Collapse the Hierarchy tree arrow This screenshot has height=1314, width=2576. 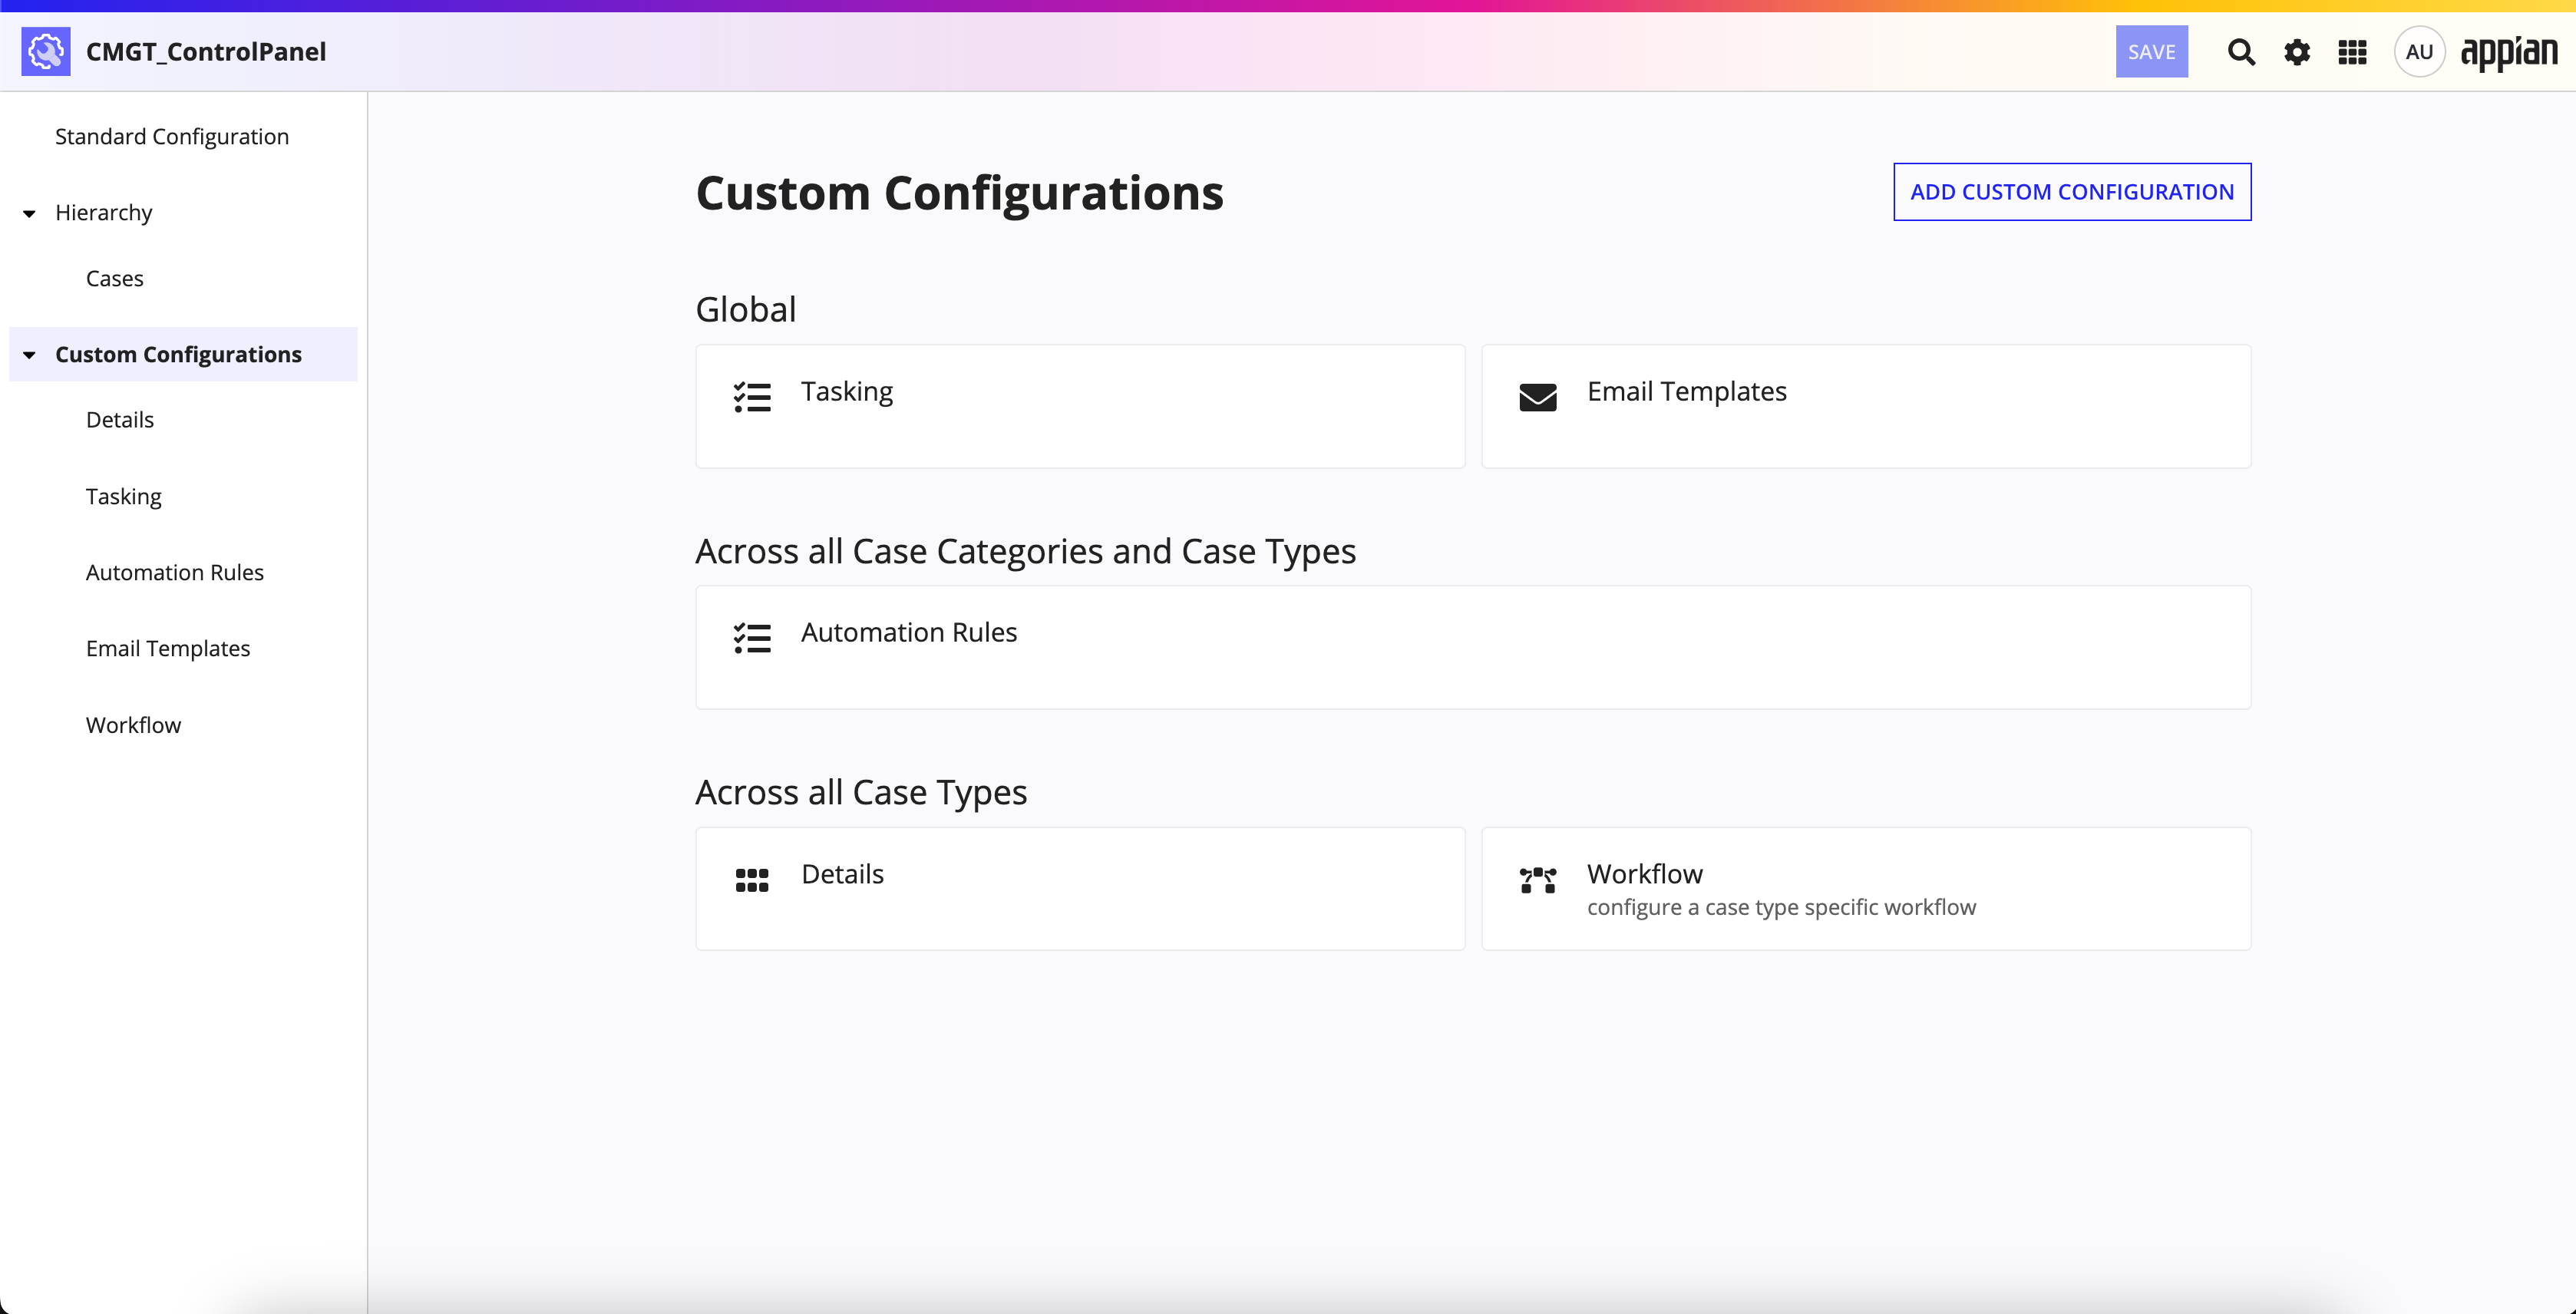pos(29,213)
